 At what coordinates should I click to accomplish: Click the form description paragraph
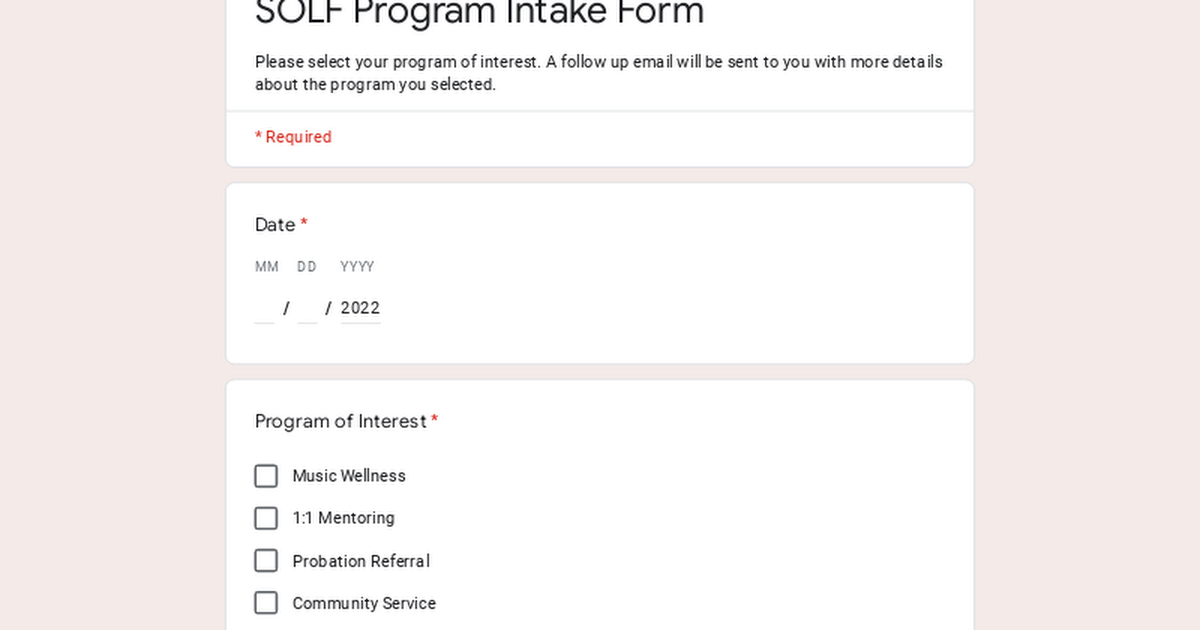(598, 73)
